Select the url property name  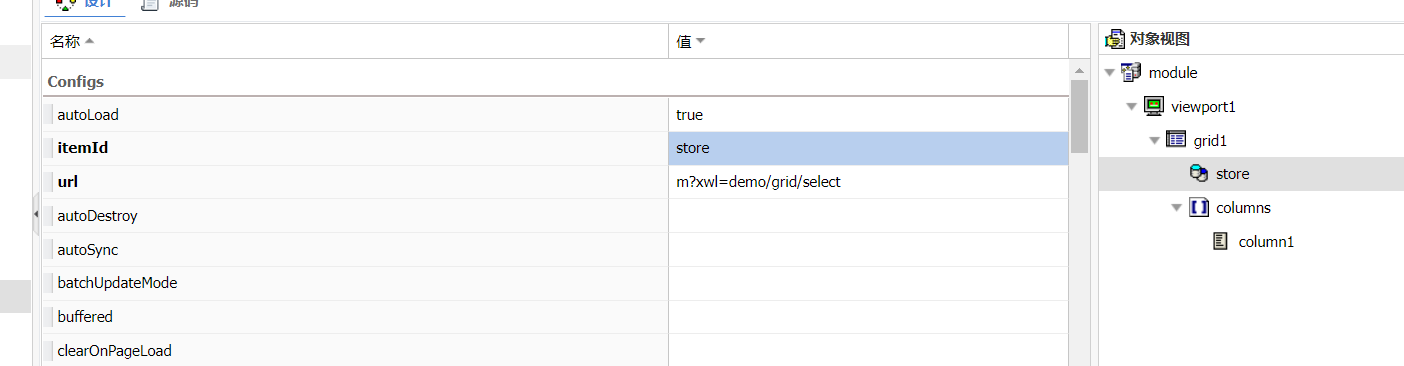(67, 182)
